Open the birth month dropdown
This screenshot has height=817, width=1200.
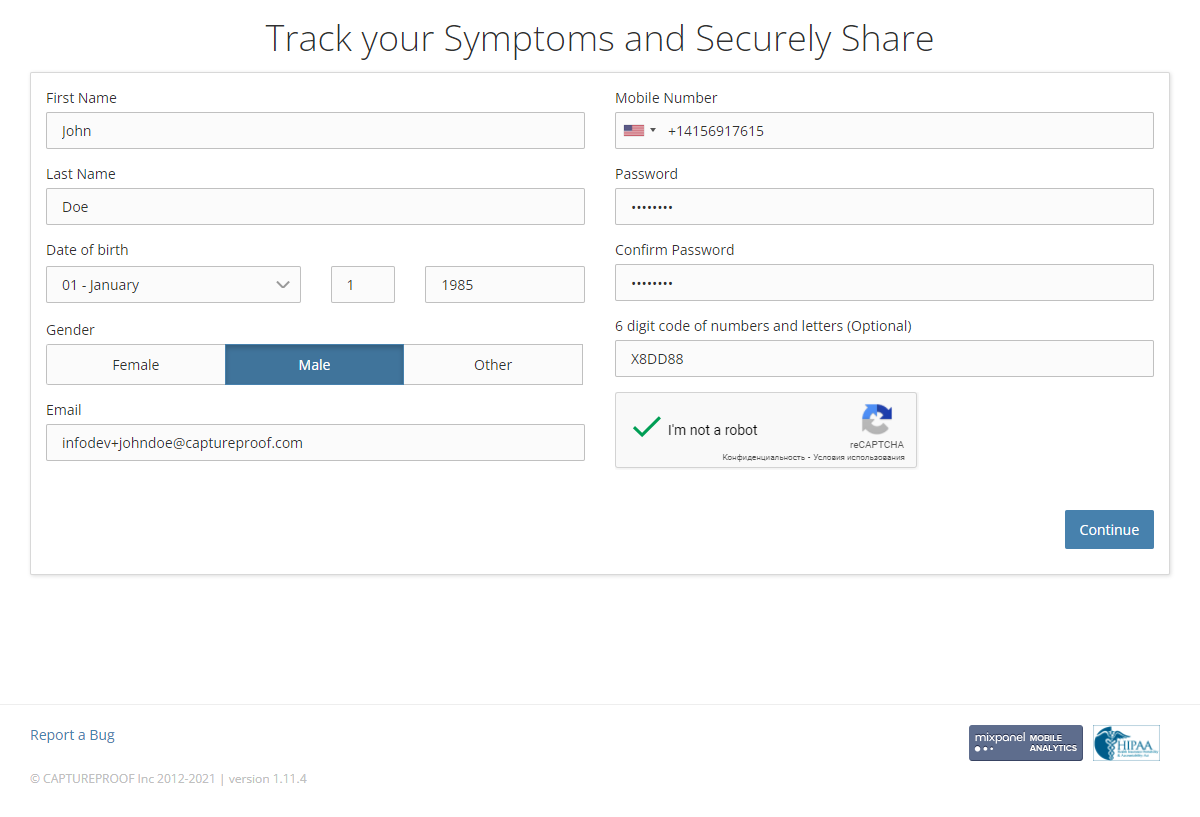pos(173,285)
